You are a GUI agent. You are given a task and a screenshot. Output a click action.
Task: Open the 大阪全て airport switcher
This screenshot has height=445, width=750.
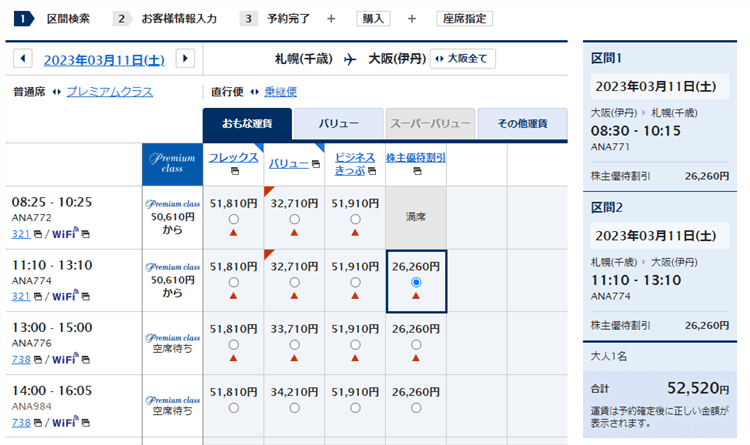462,59
